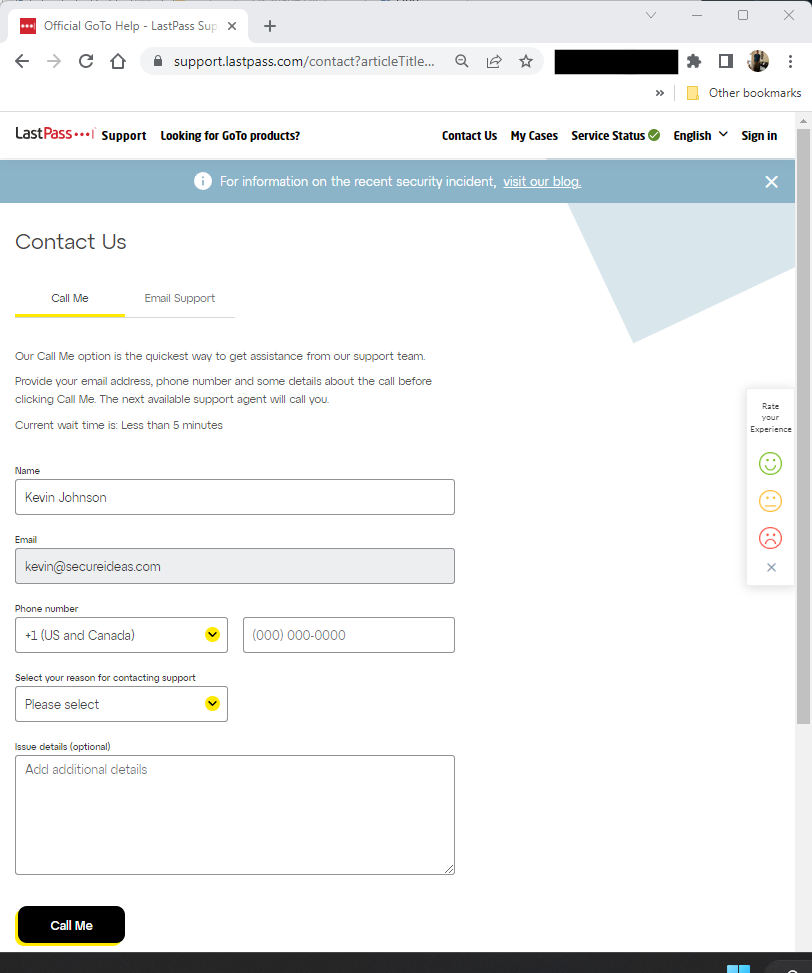Viewport: 812px width, 973px height.
Task: Close the Official GoTo Help tab
Action: tap(232, 26)
